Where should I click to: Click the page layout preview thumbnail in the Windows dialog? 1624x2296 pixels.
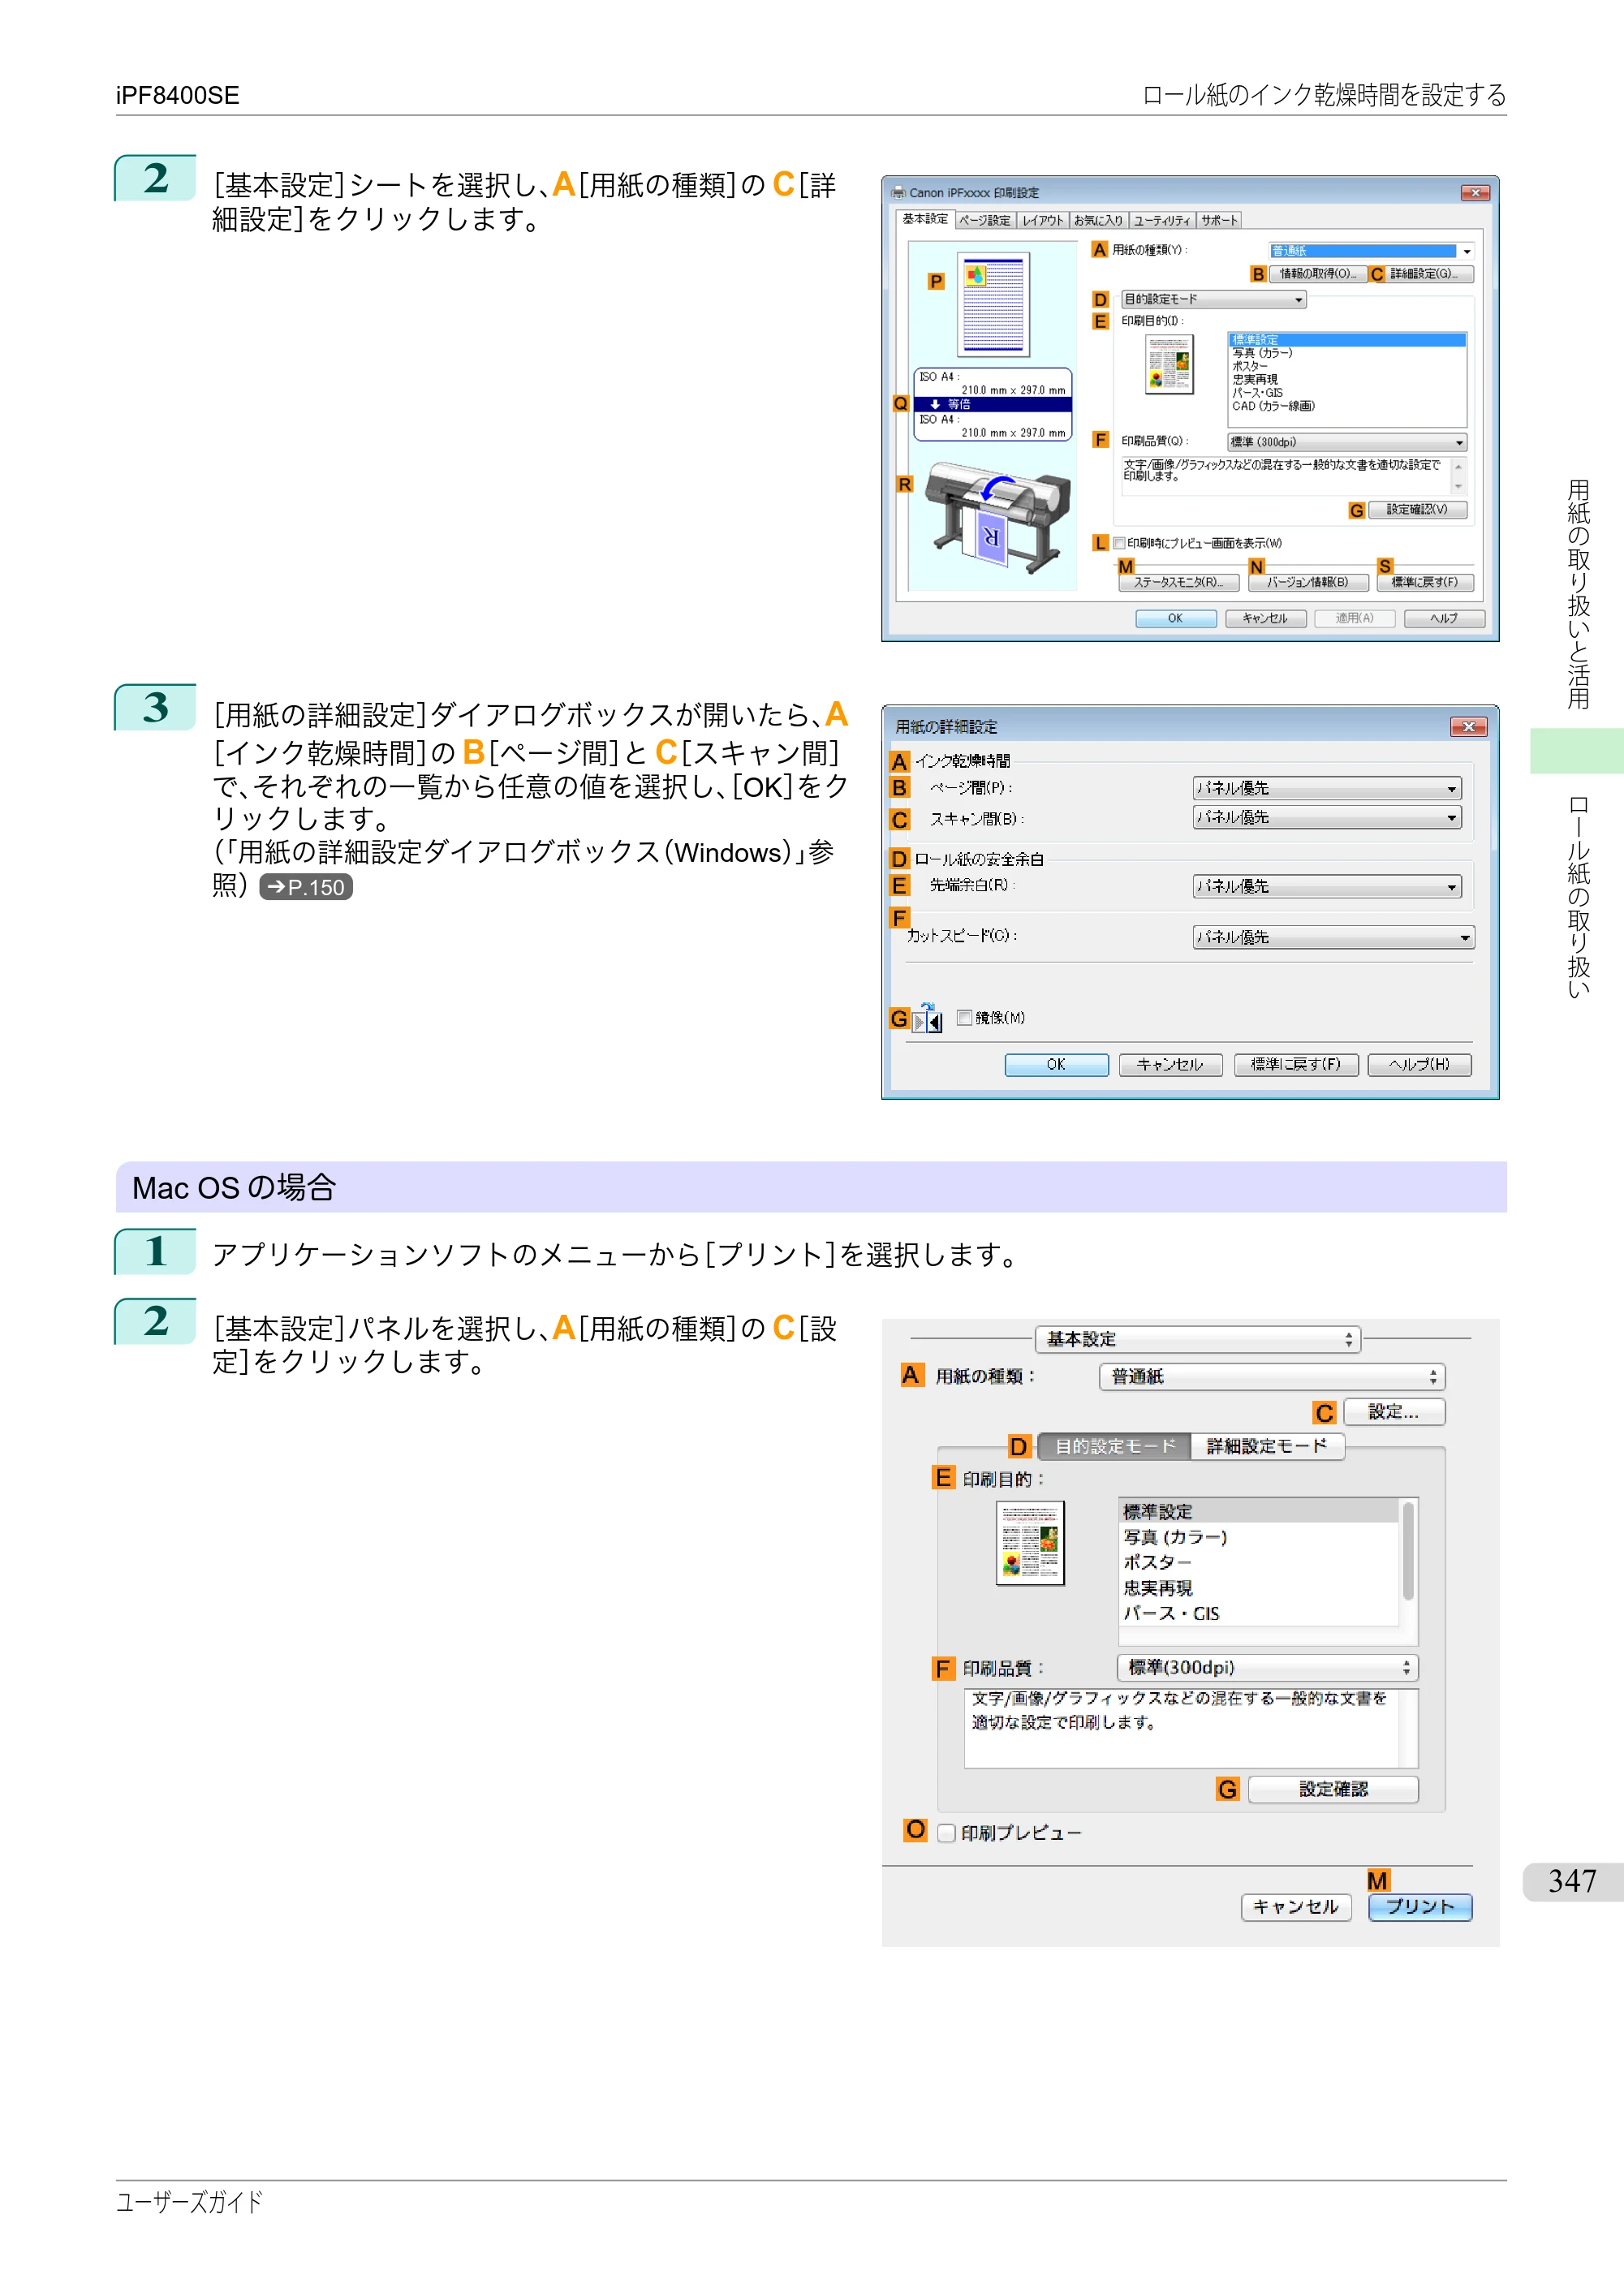[x=993, y=304]
